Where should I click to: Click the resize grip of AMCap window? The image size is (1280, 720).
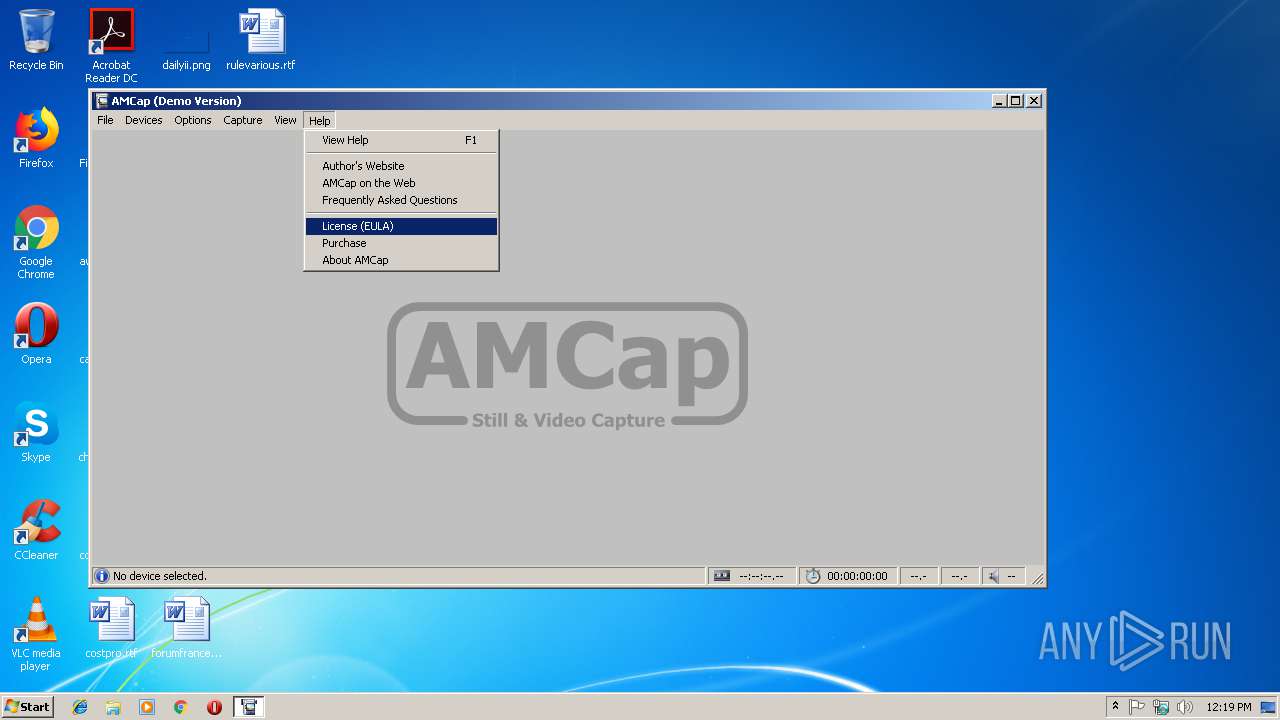(1038, 578)
